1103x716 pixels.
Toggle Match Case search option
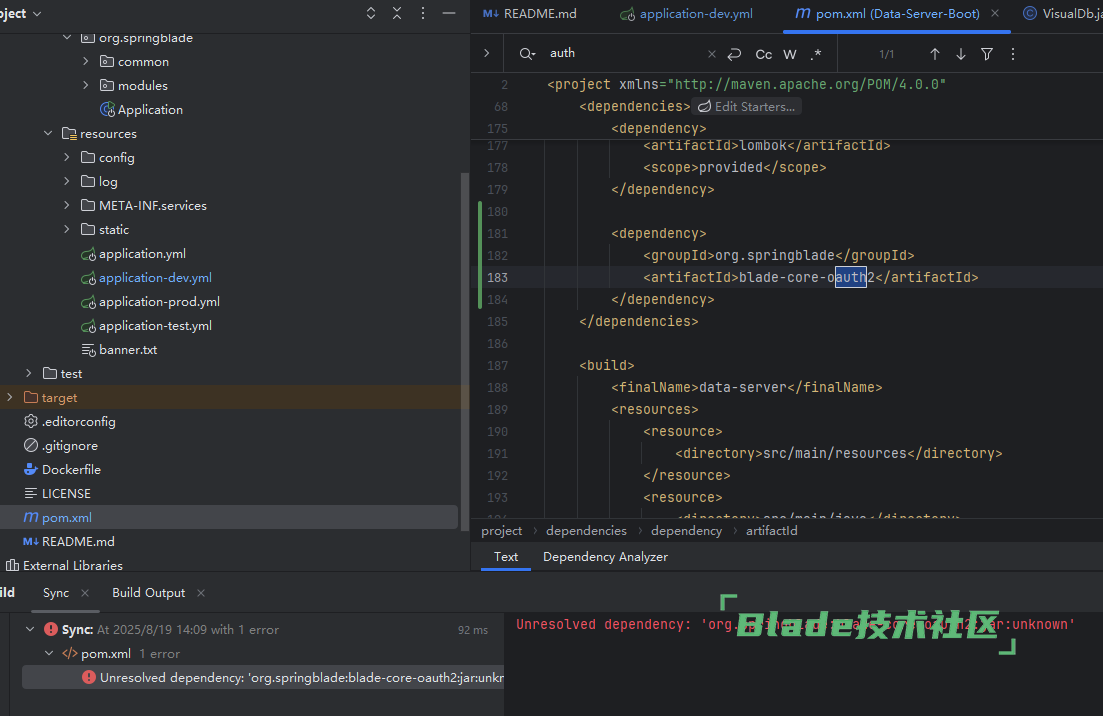pos(763,54)
